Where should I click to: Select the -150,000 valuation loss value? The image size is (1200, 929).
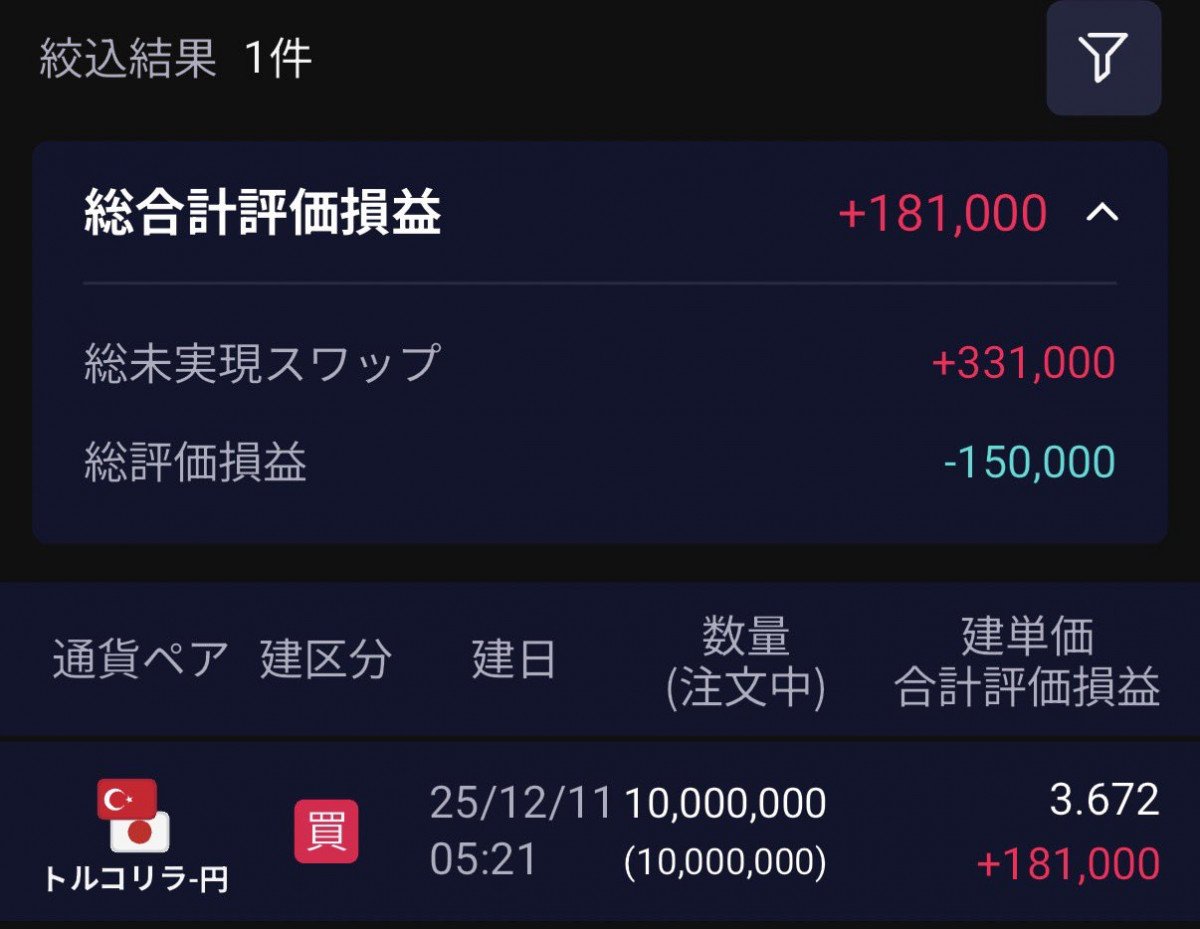(x=1029, y=462)
